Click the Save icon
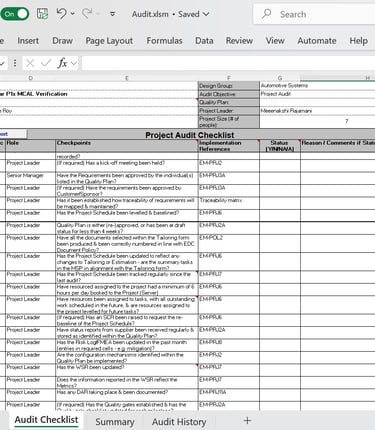 pos(42,14)
